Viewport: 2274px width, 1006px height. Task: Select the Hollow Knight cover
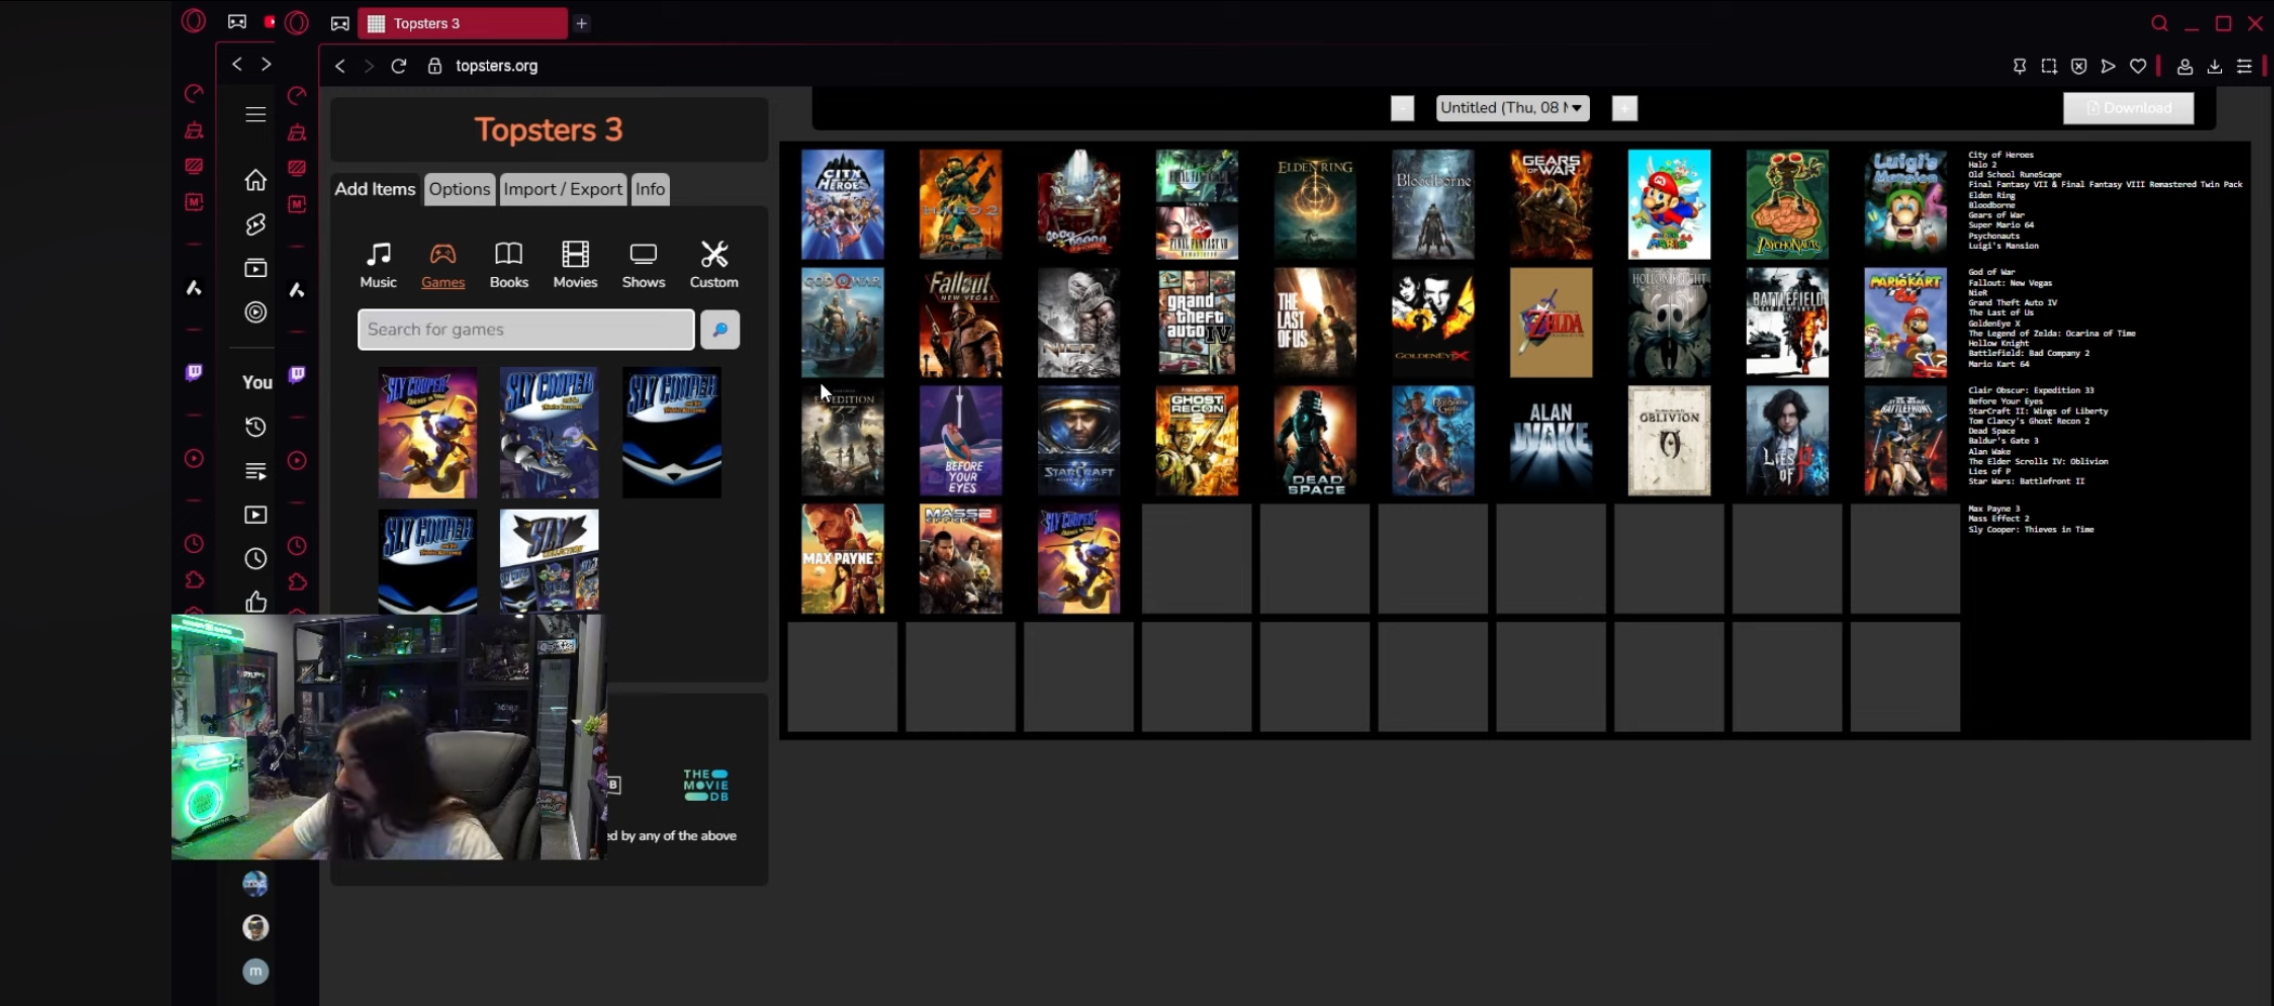(1668, 322)
